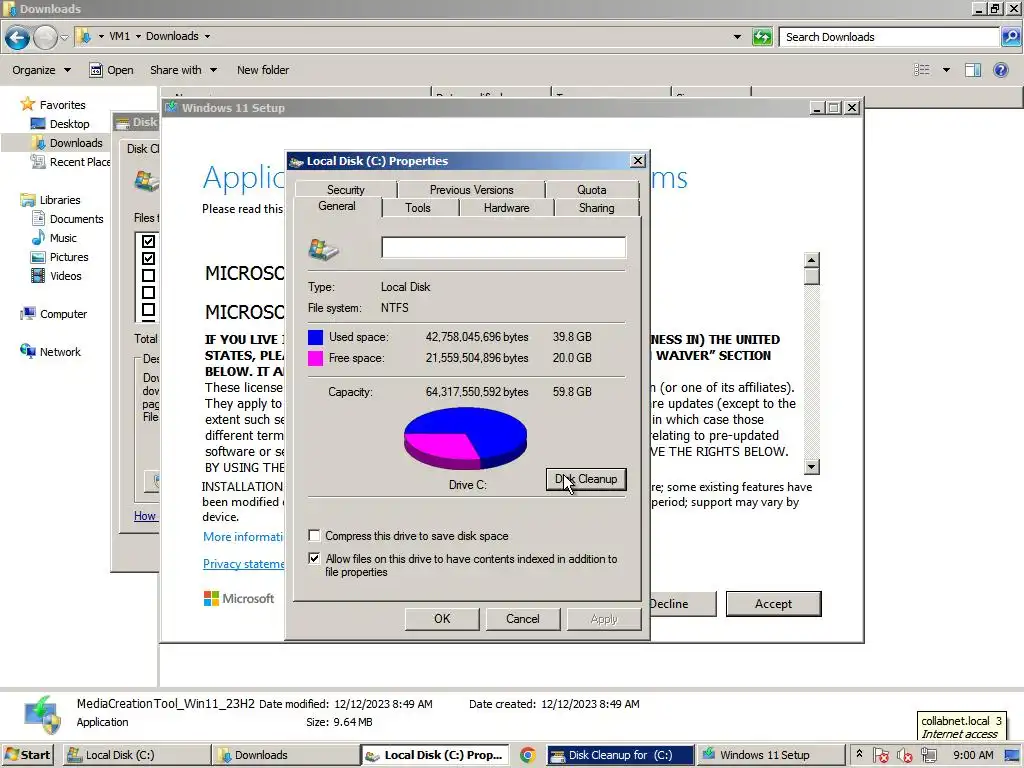The width and height of the screenshot is (1024, 768).
Task: Click the muted volume tray icon
Action: 904,755
